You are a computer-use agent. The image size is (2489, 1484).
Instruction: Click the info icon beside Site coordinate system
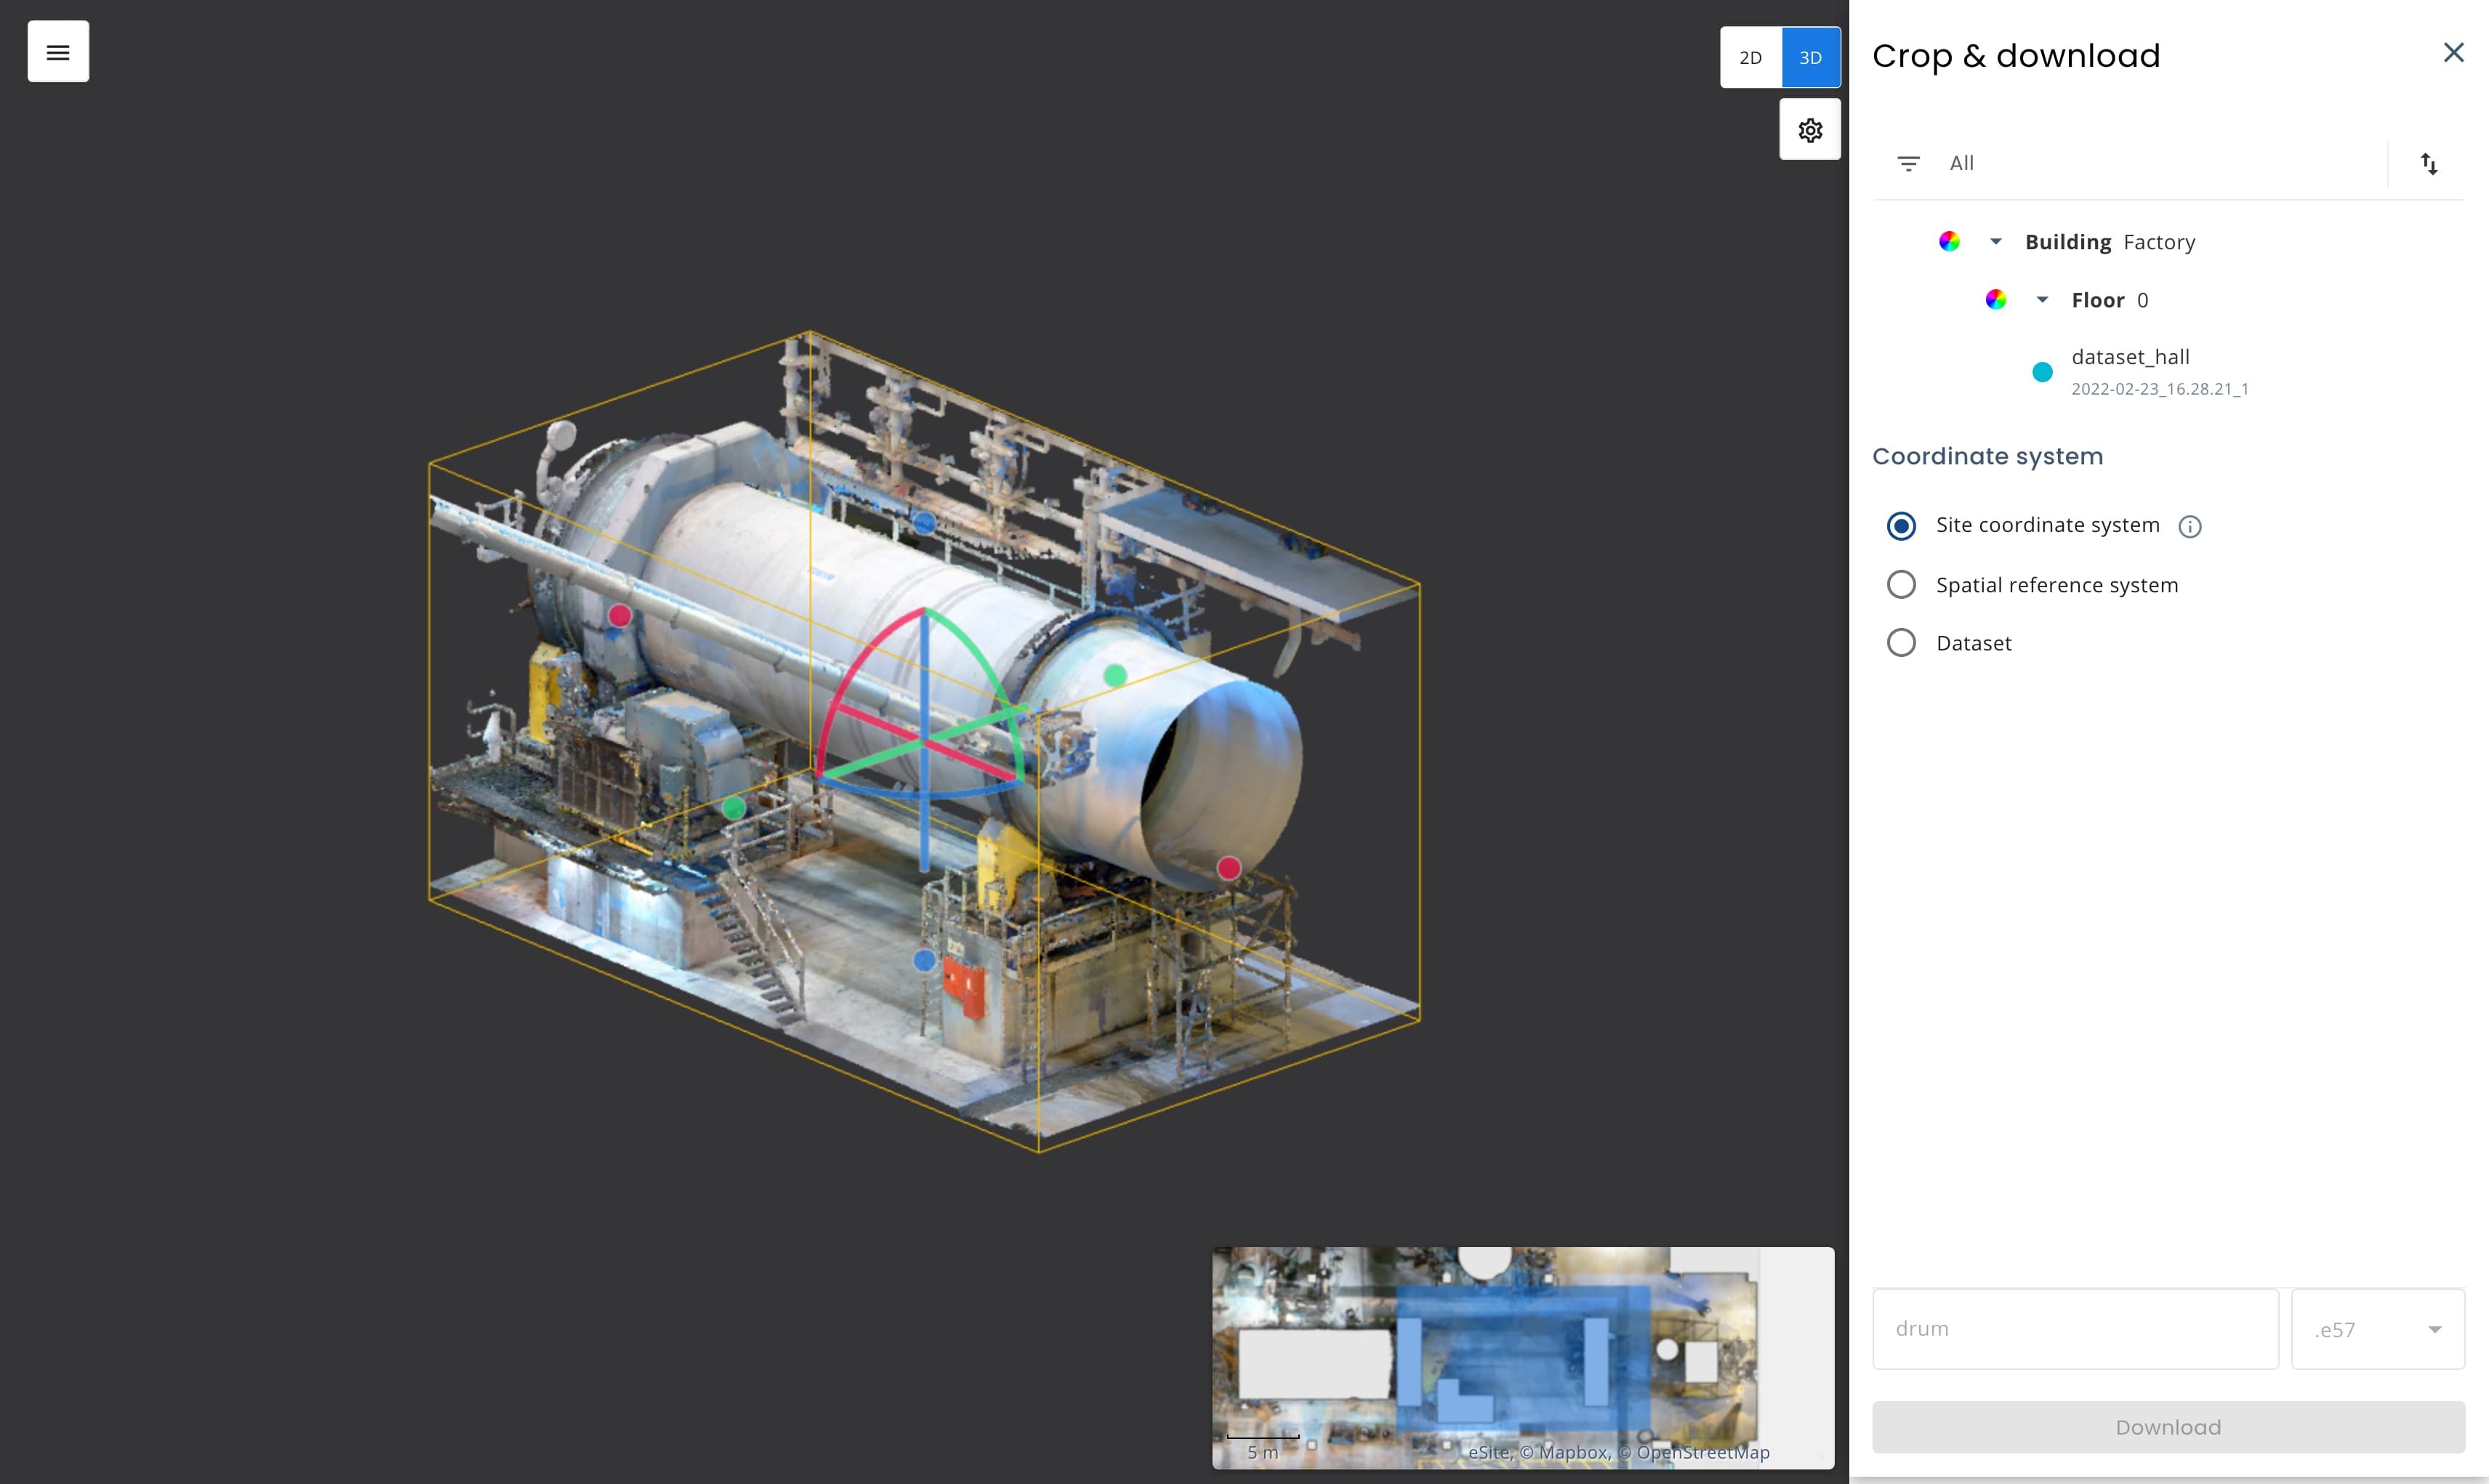coord(2189,526)
